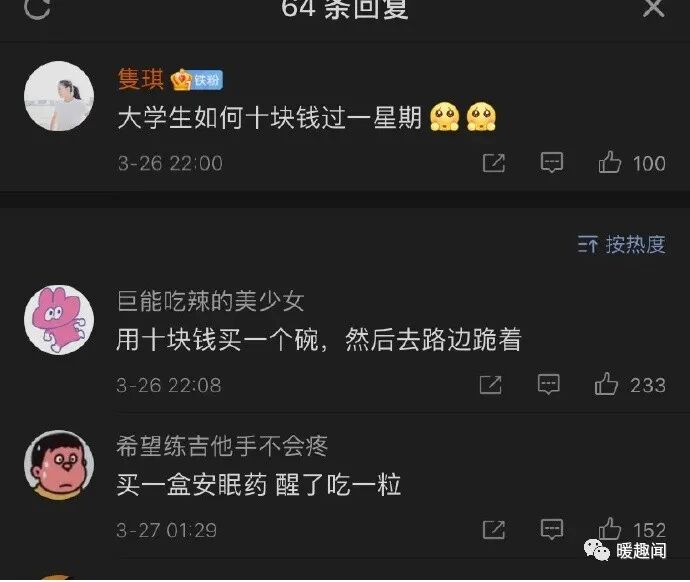The height and width of the screenshot is (582, 690).
Task: Tap the comment text 大学生如何十块钱过一星期
Action: (270, 118)
